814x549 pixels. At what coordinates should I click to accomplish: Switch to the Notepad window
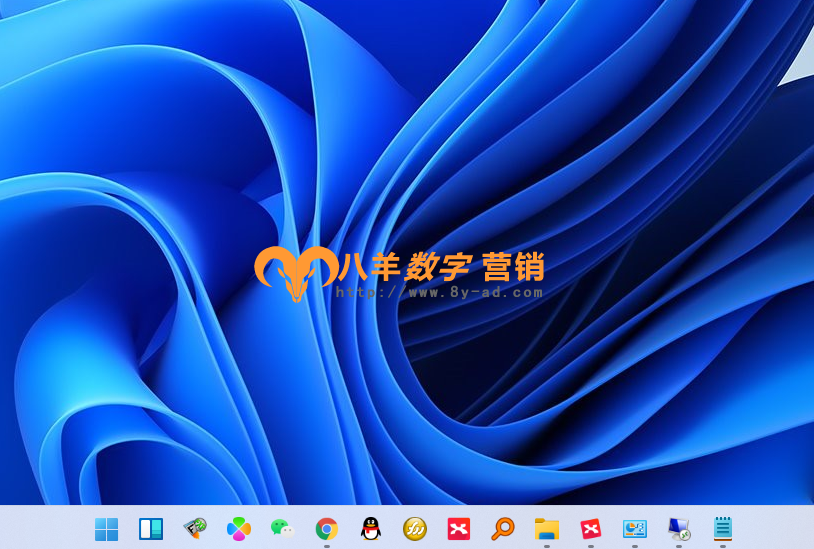(723, 529)
